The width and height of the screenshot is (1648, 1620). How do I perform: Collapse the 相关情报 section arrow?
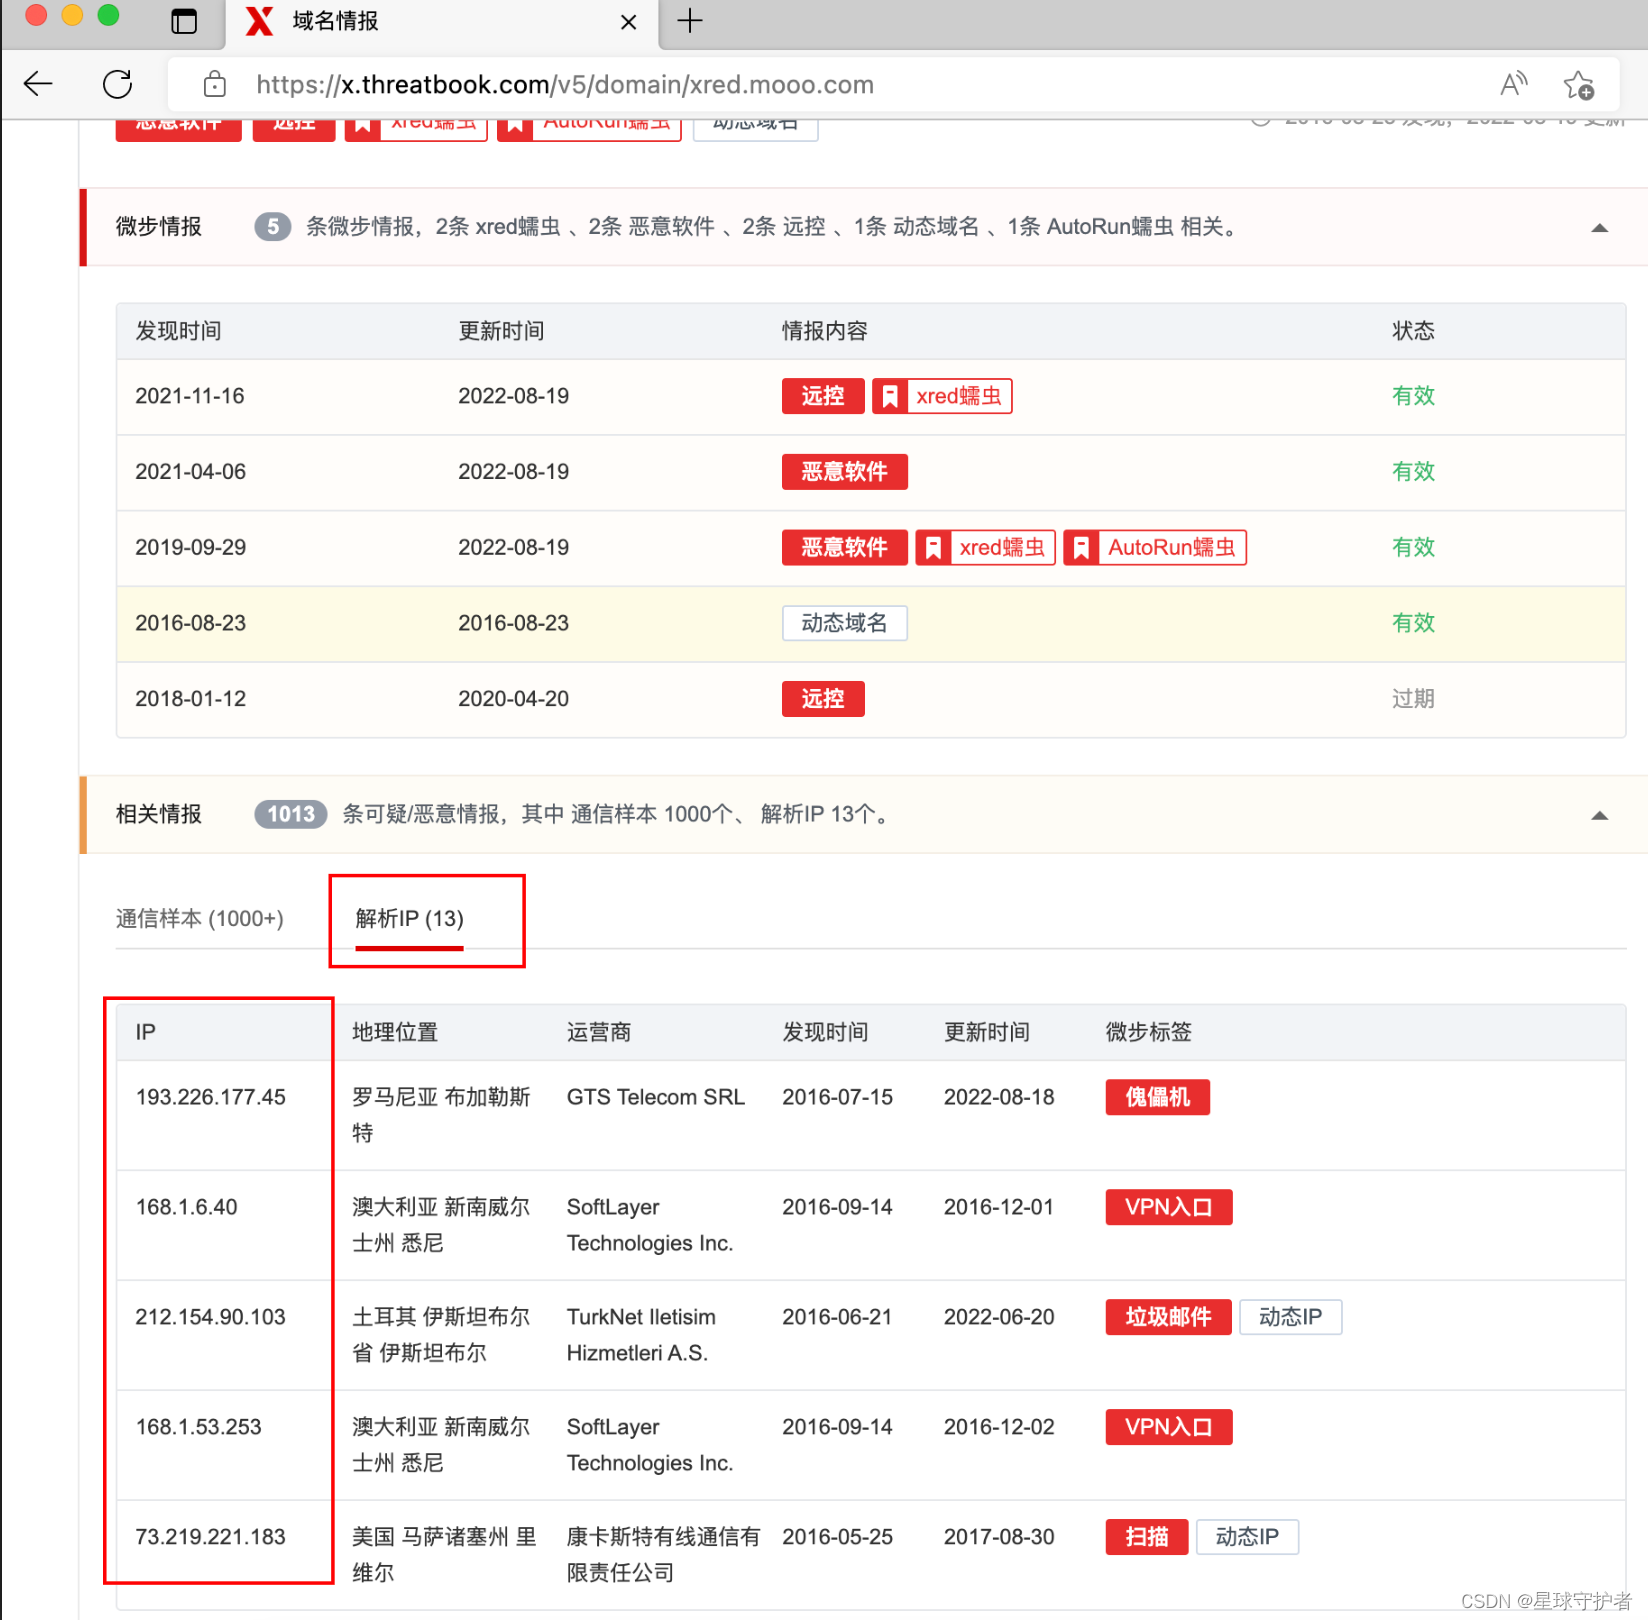coord(1600,816)
